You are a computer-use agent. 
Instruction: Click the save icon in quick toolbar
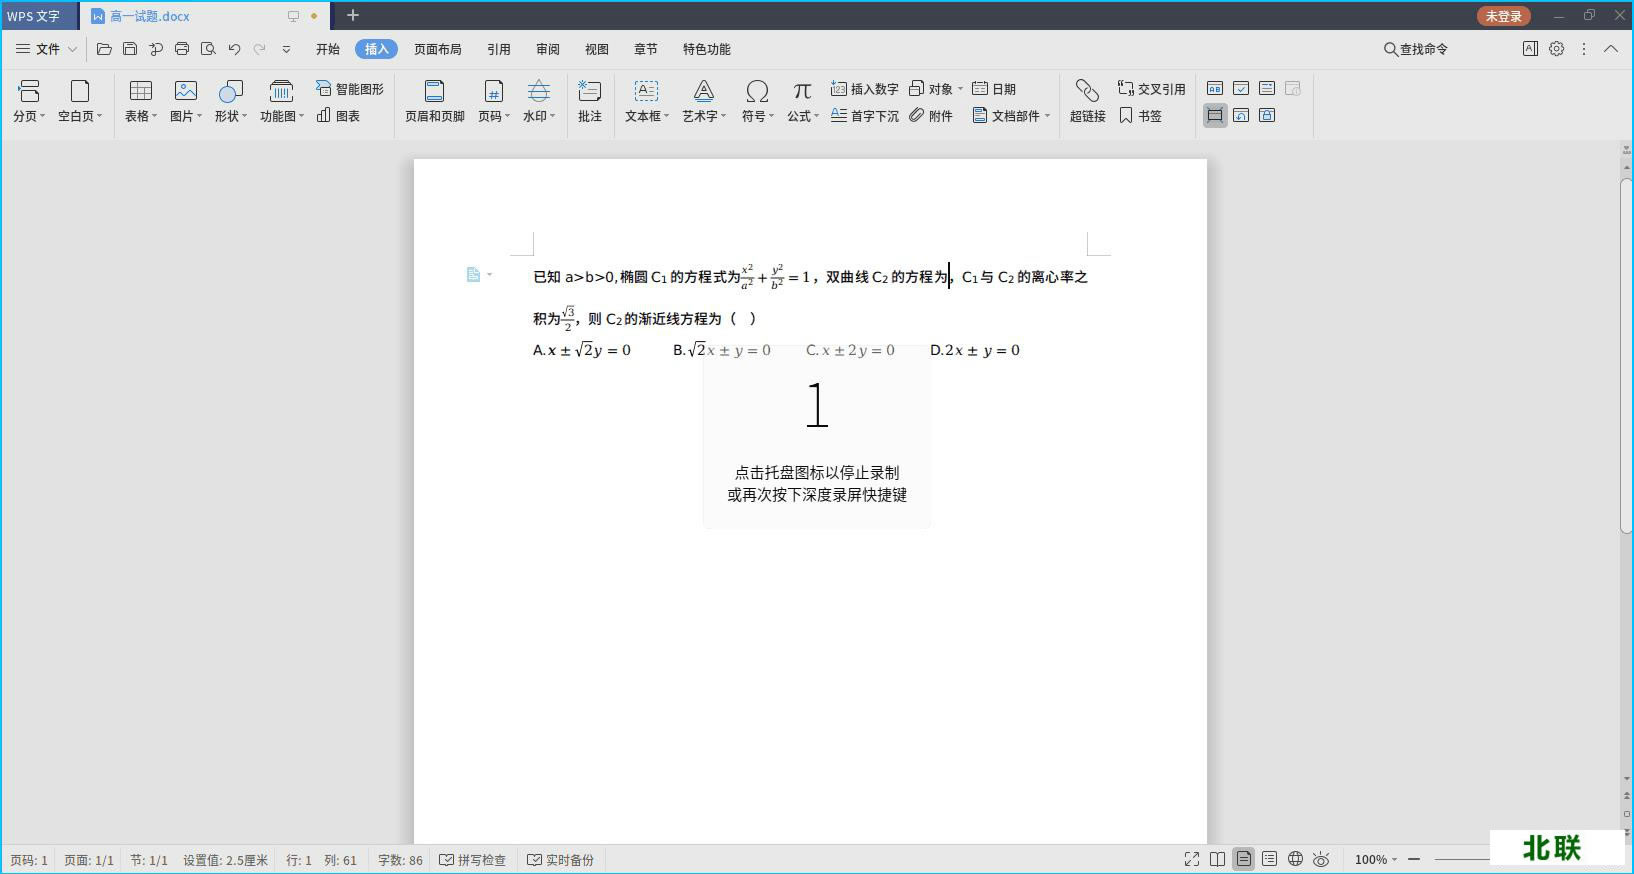click(130, 49)
